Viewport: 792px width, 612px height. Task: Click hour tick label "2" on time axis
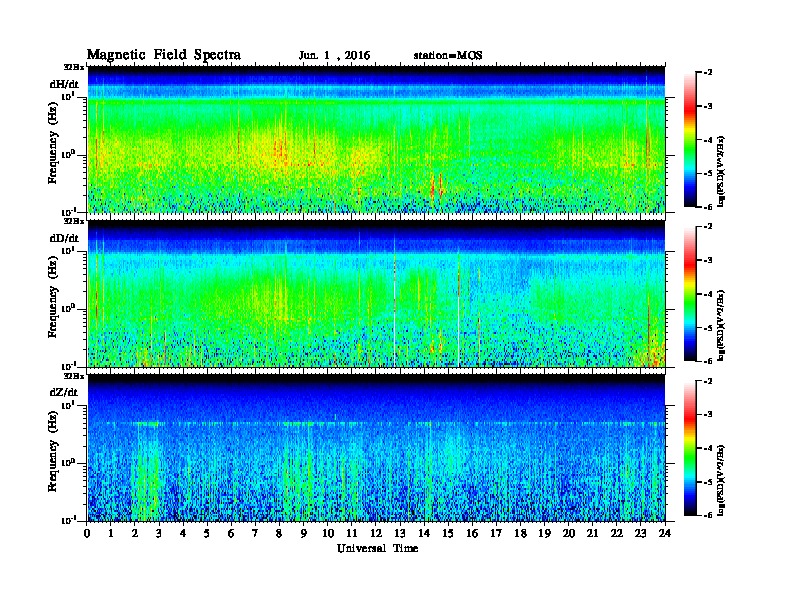click(135, 533)
